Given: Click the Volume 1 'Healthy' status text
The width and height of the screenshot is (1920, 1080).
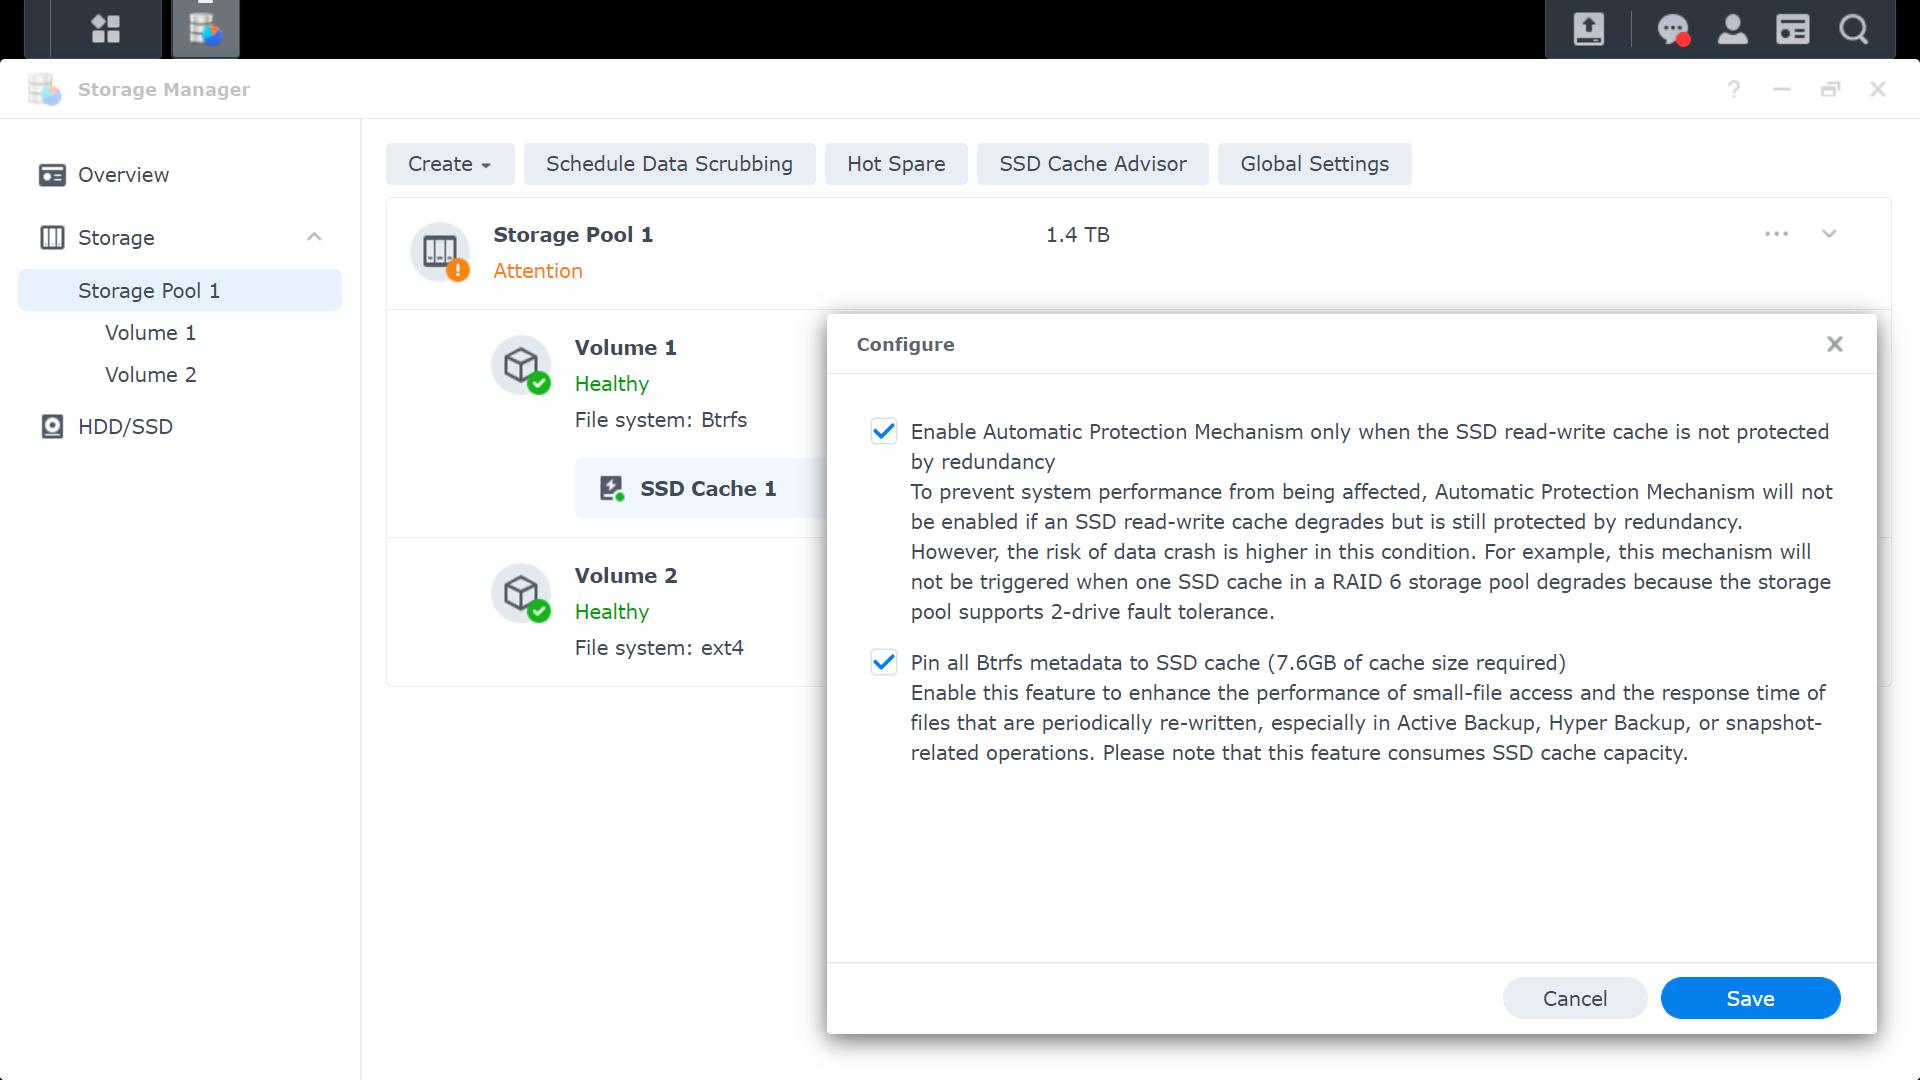Looking at the screenshot, I should click(612, 384).
